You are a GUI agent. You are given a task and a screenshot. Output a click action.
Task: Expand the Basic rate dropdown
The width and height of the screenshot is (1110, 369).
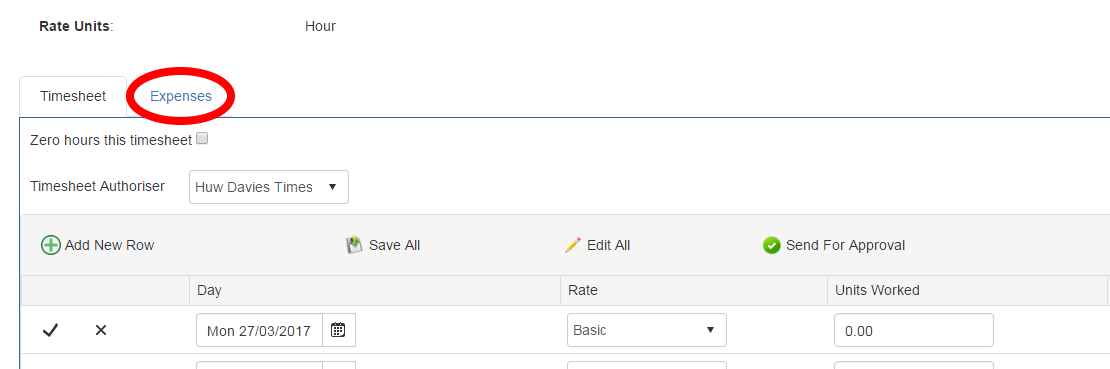647,330
